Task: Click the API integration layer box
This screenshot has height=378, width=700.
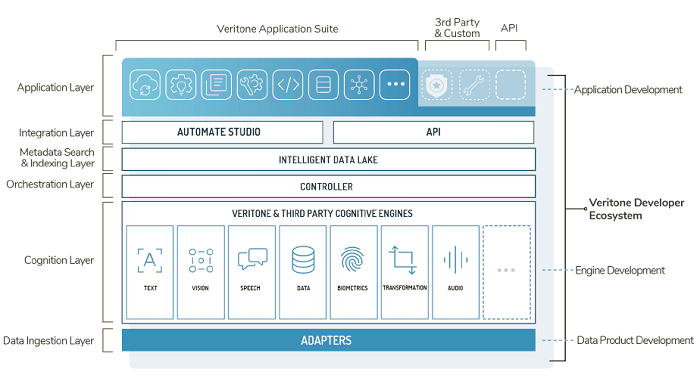Action: tap(433, 132)
